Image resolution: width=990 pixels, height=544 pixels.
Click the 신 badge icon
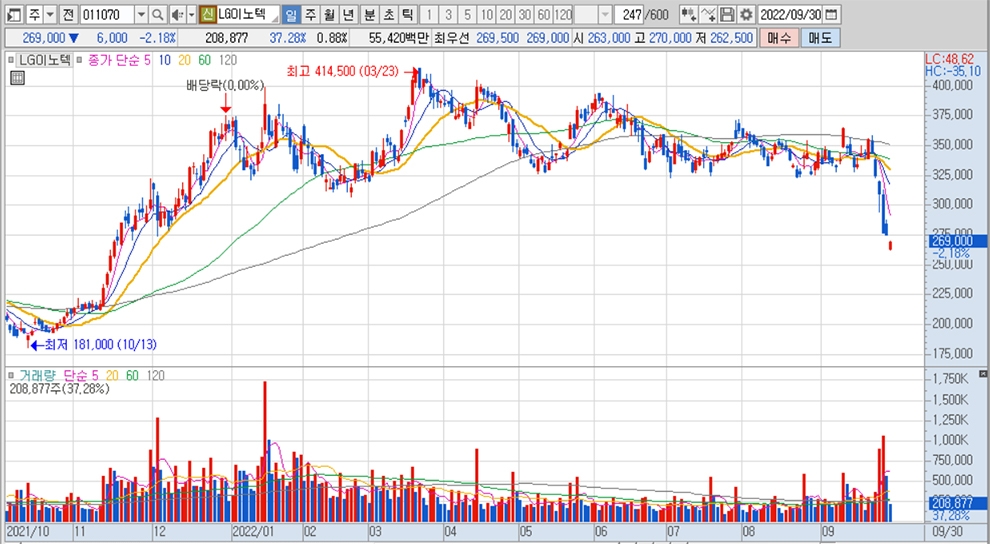point(208,14)
